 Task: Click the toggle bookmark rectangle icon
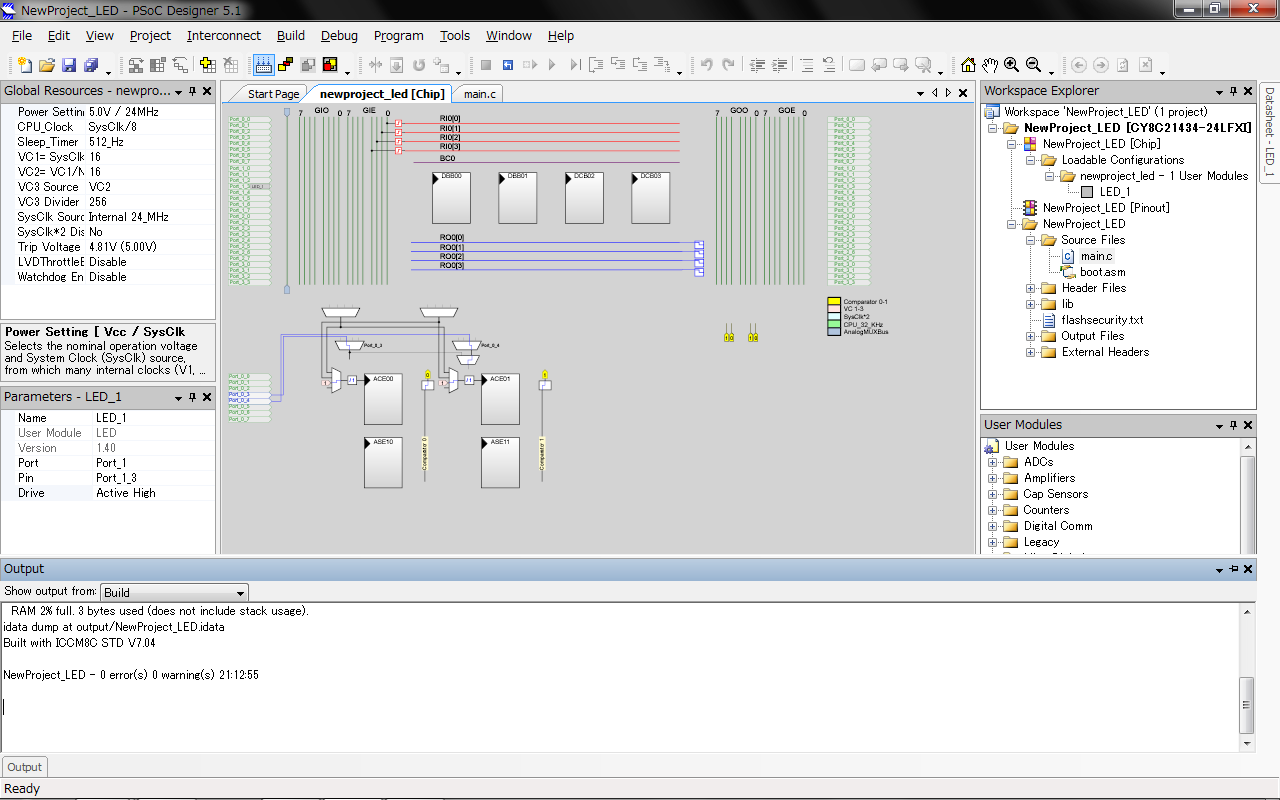point(857,65)
